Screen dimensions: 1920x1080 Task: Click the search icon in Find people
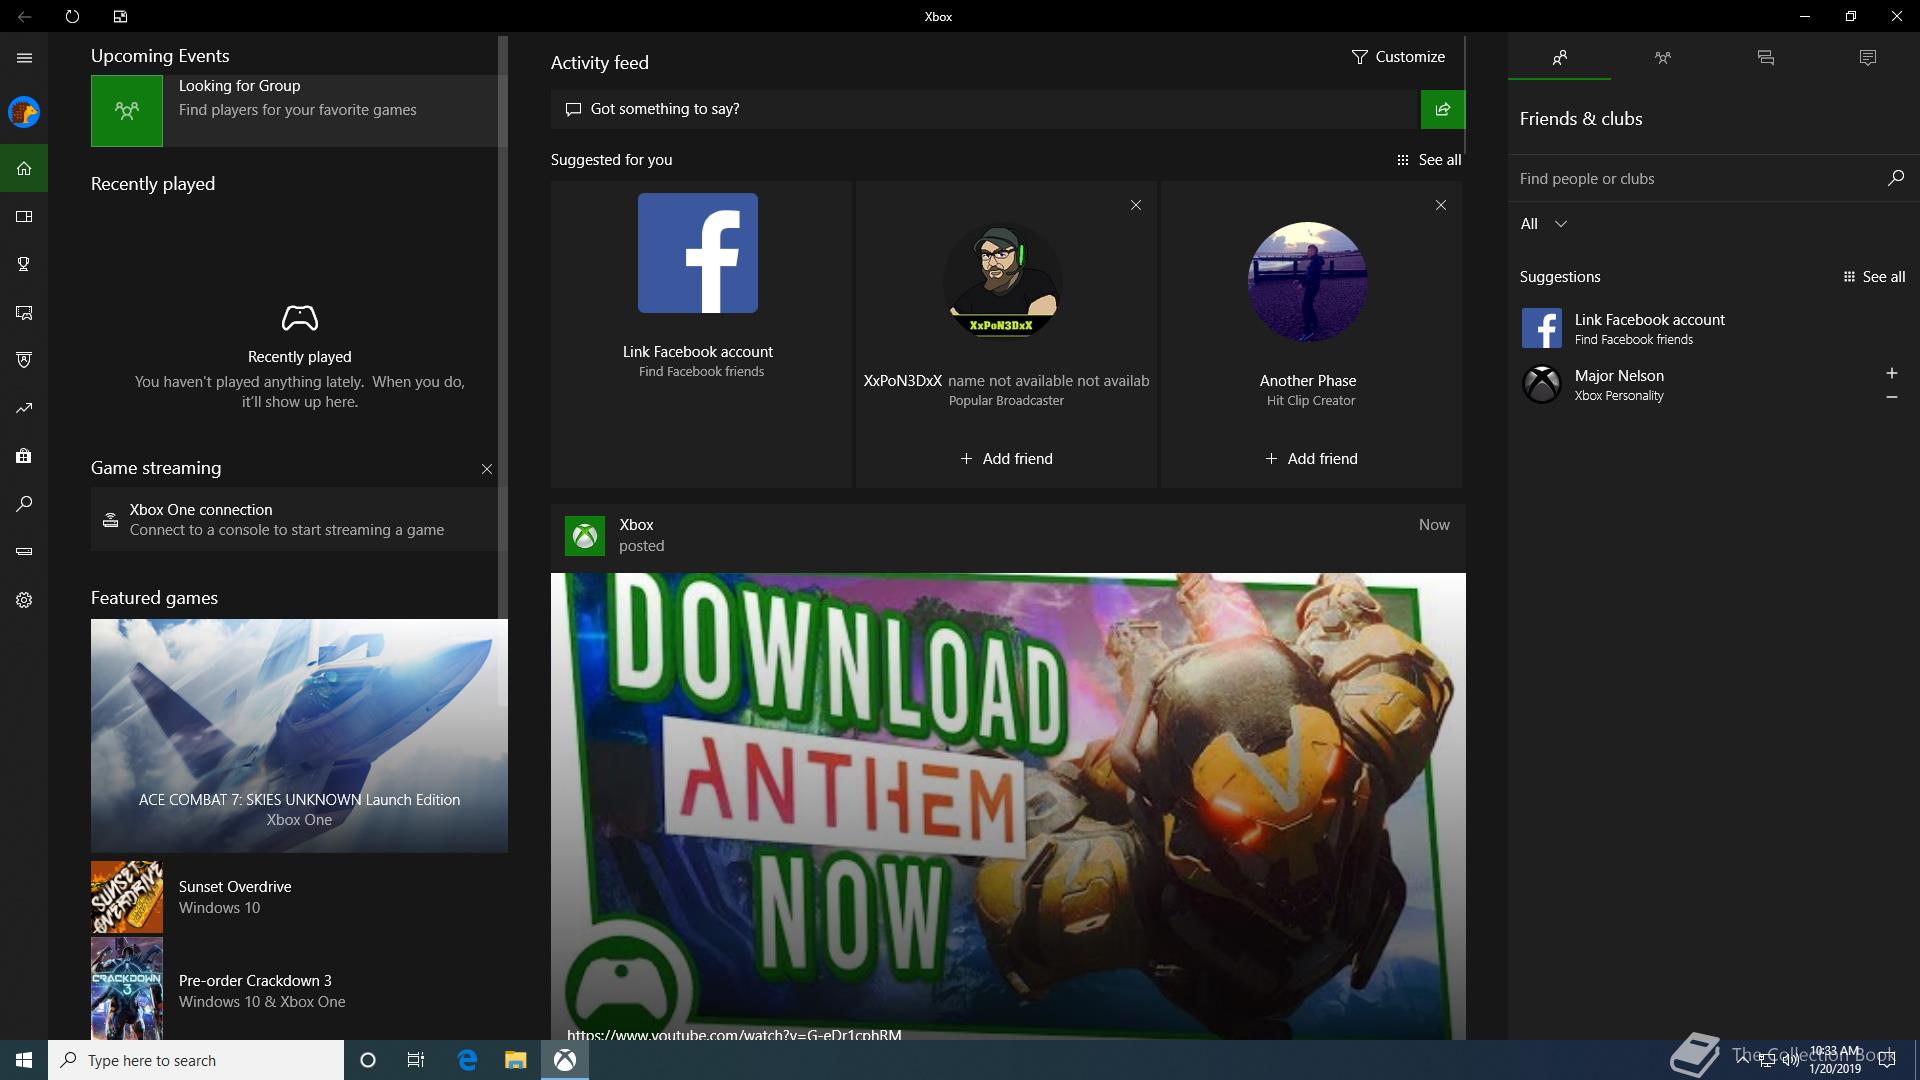point(1895,178)
